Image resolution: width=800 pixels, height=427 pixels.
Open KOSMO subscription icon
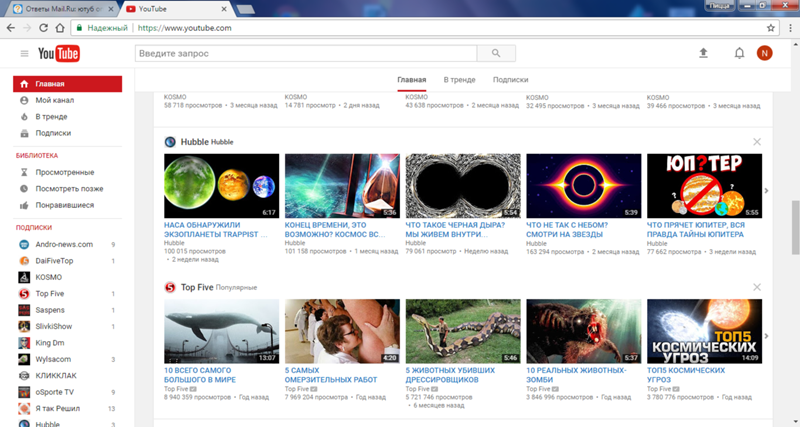24,277
